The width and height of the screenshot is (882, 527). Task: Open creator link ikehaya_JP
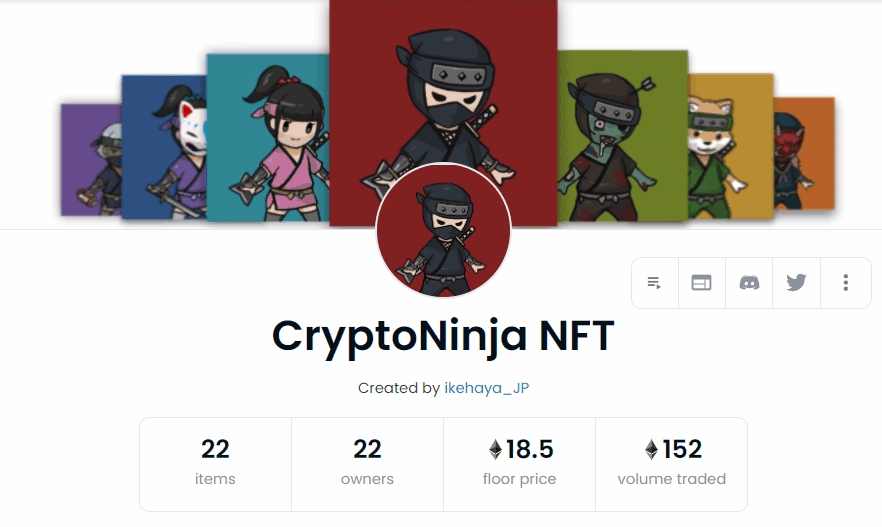click(x=487, y=388)
